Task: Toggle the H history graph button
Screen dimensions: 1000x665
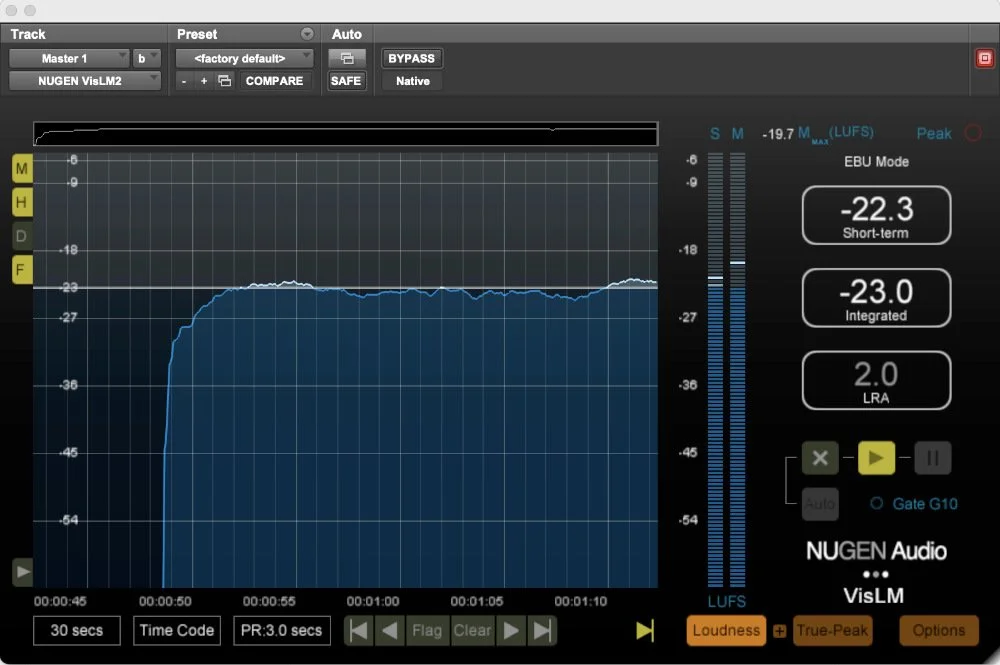Action: point(22,203)
